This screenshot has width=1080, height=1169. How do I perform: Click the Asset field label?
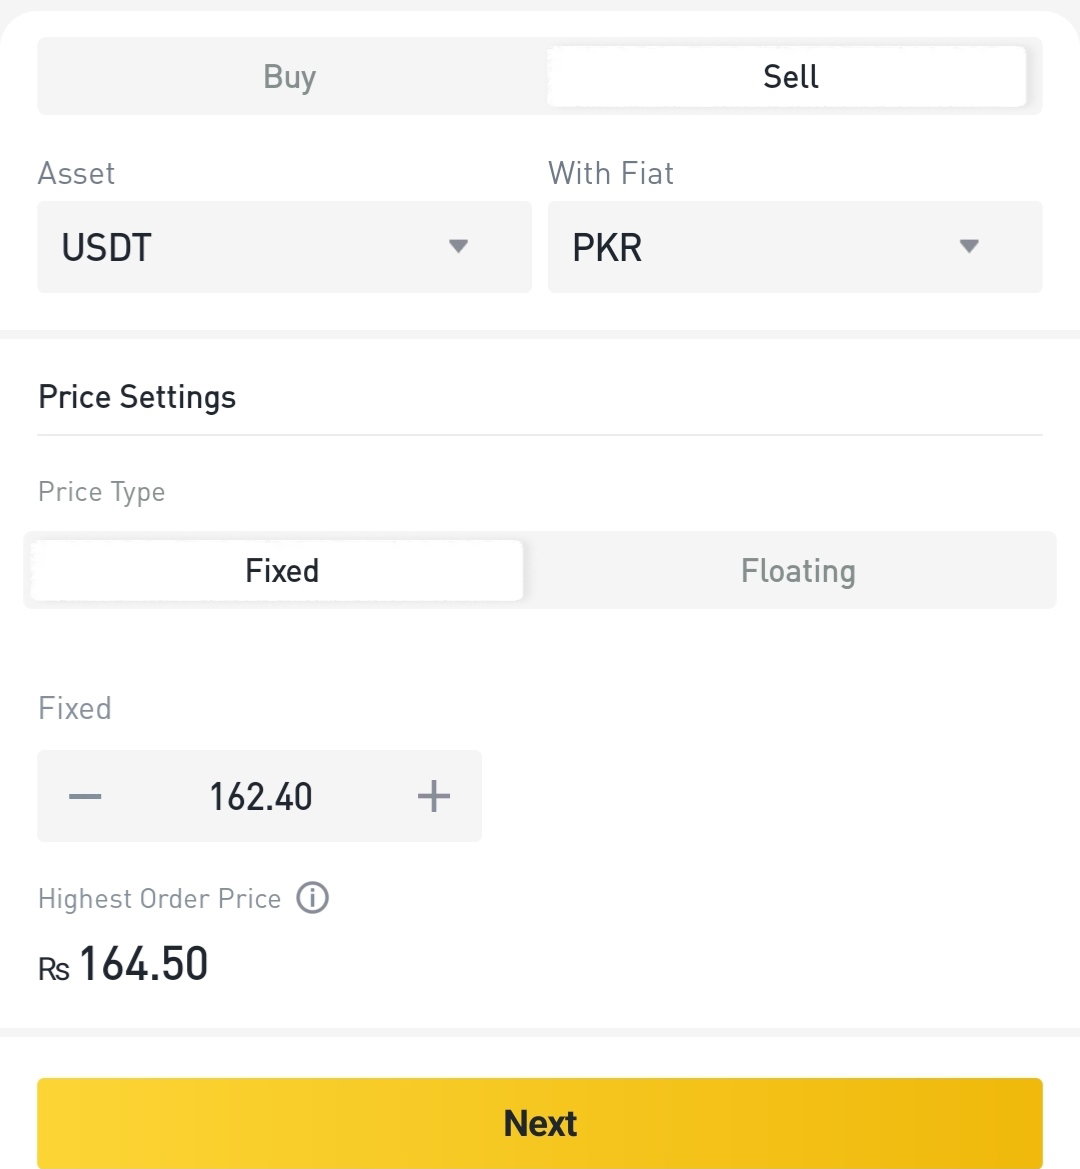tap(77, 174)
